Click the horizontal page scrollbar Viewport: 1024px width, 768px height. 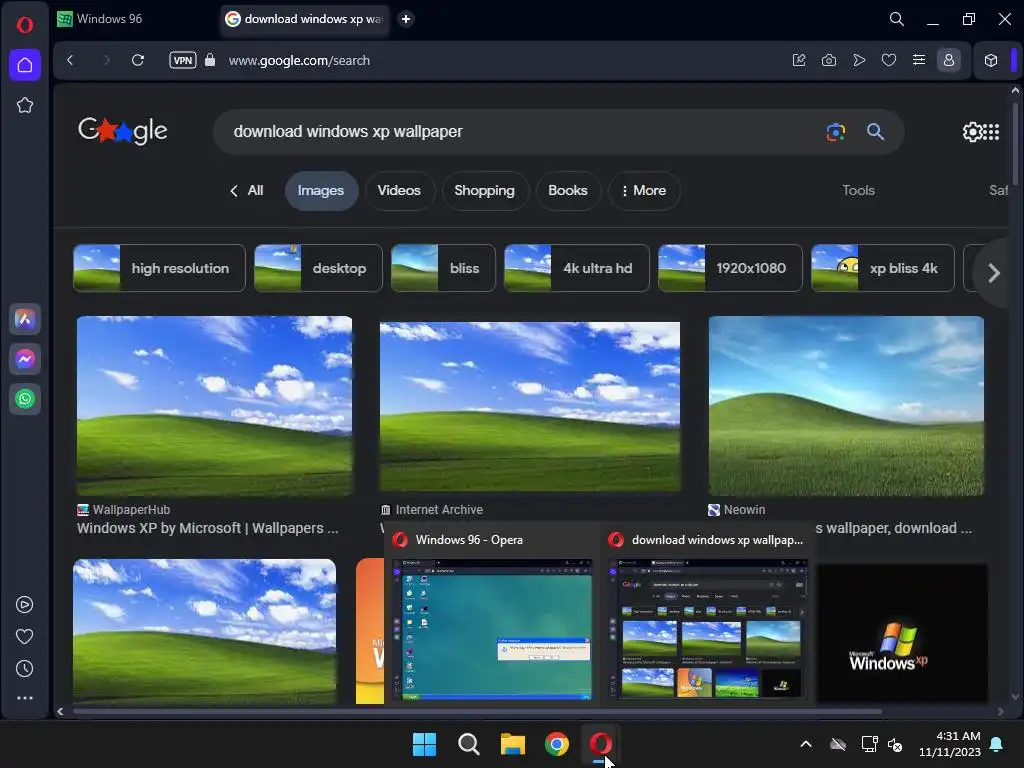[477, 711]
